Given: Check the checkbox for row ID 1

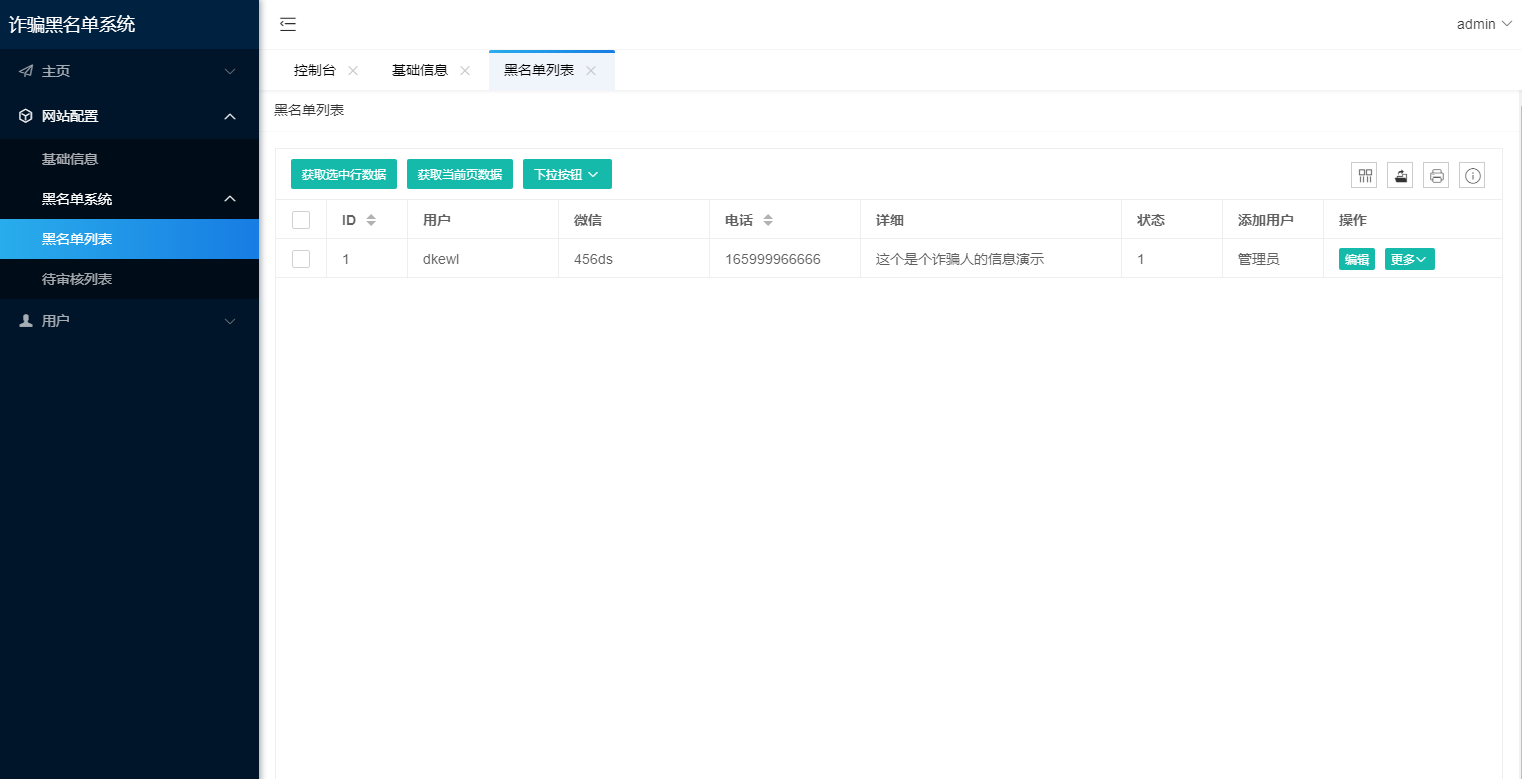Looking at the screenshot, I should [301, 258].
